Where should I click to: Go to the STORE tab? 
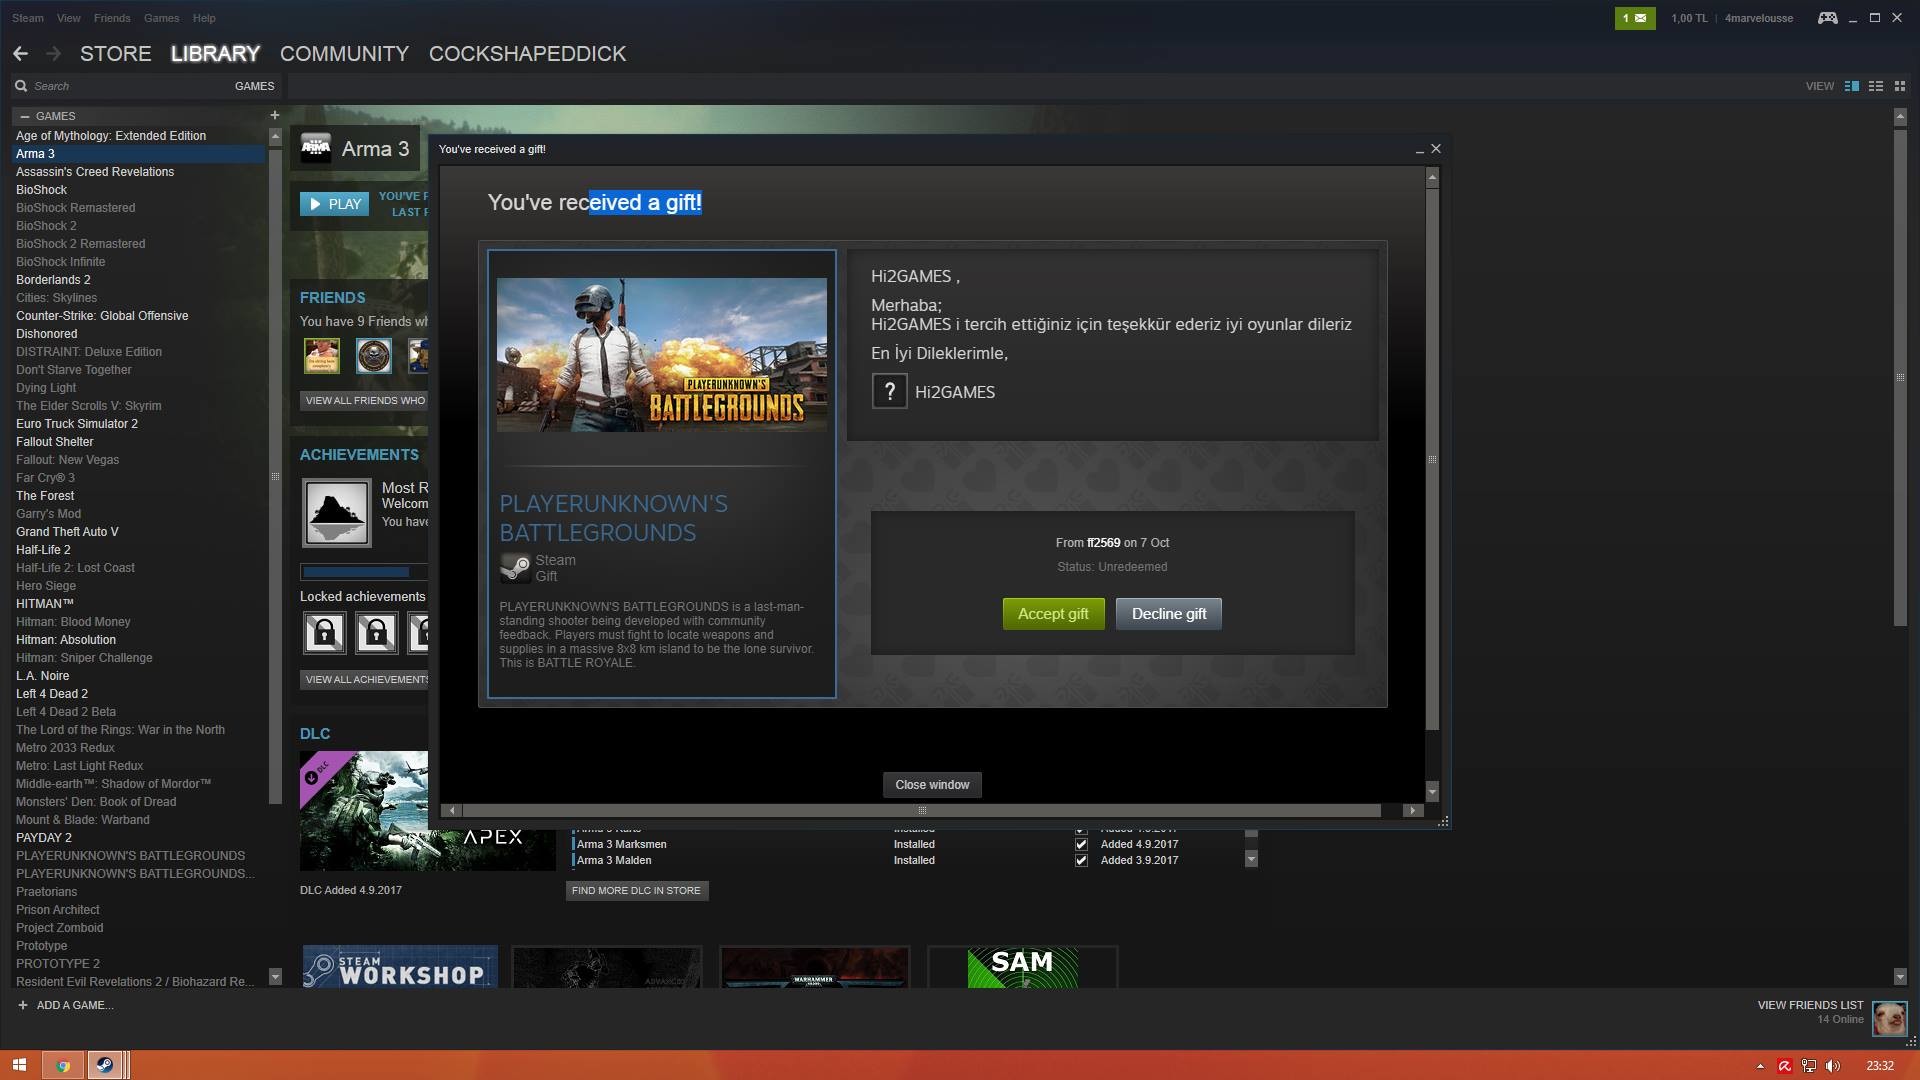pos(116,54)
